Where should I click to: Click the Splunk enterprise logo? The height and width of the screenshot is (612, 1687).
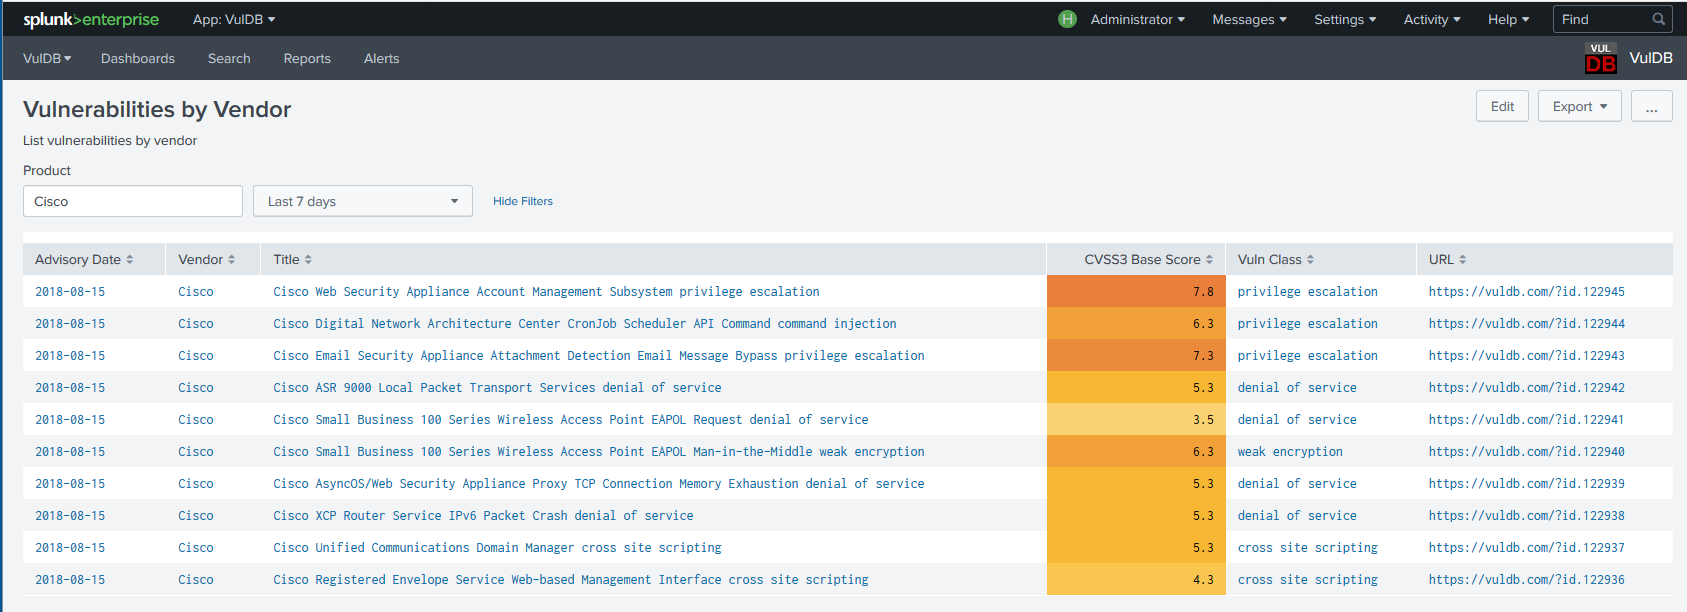[x=91, y=20]
